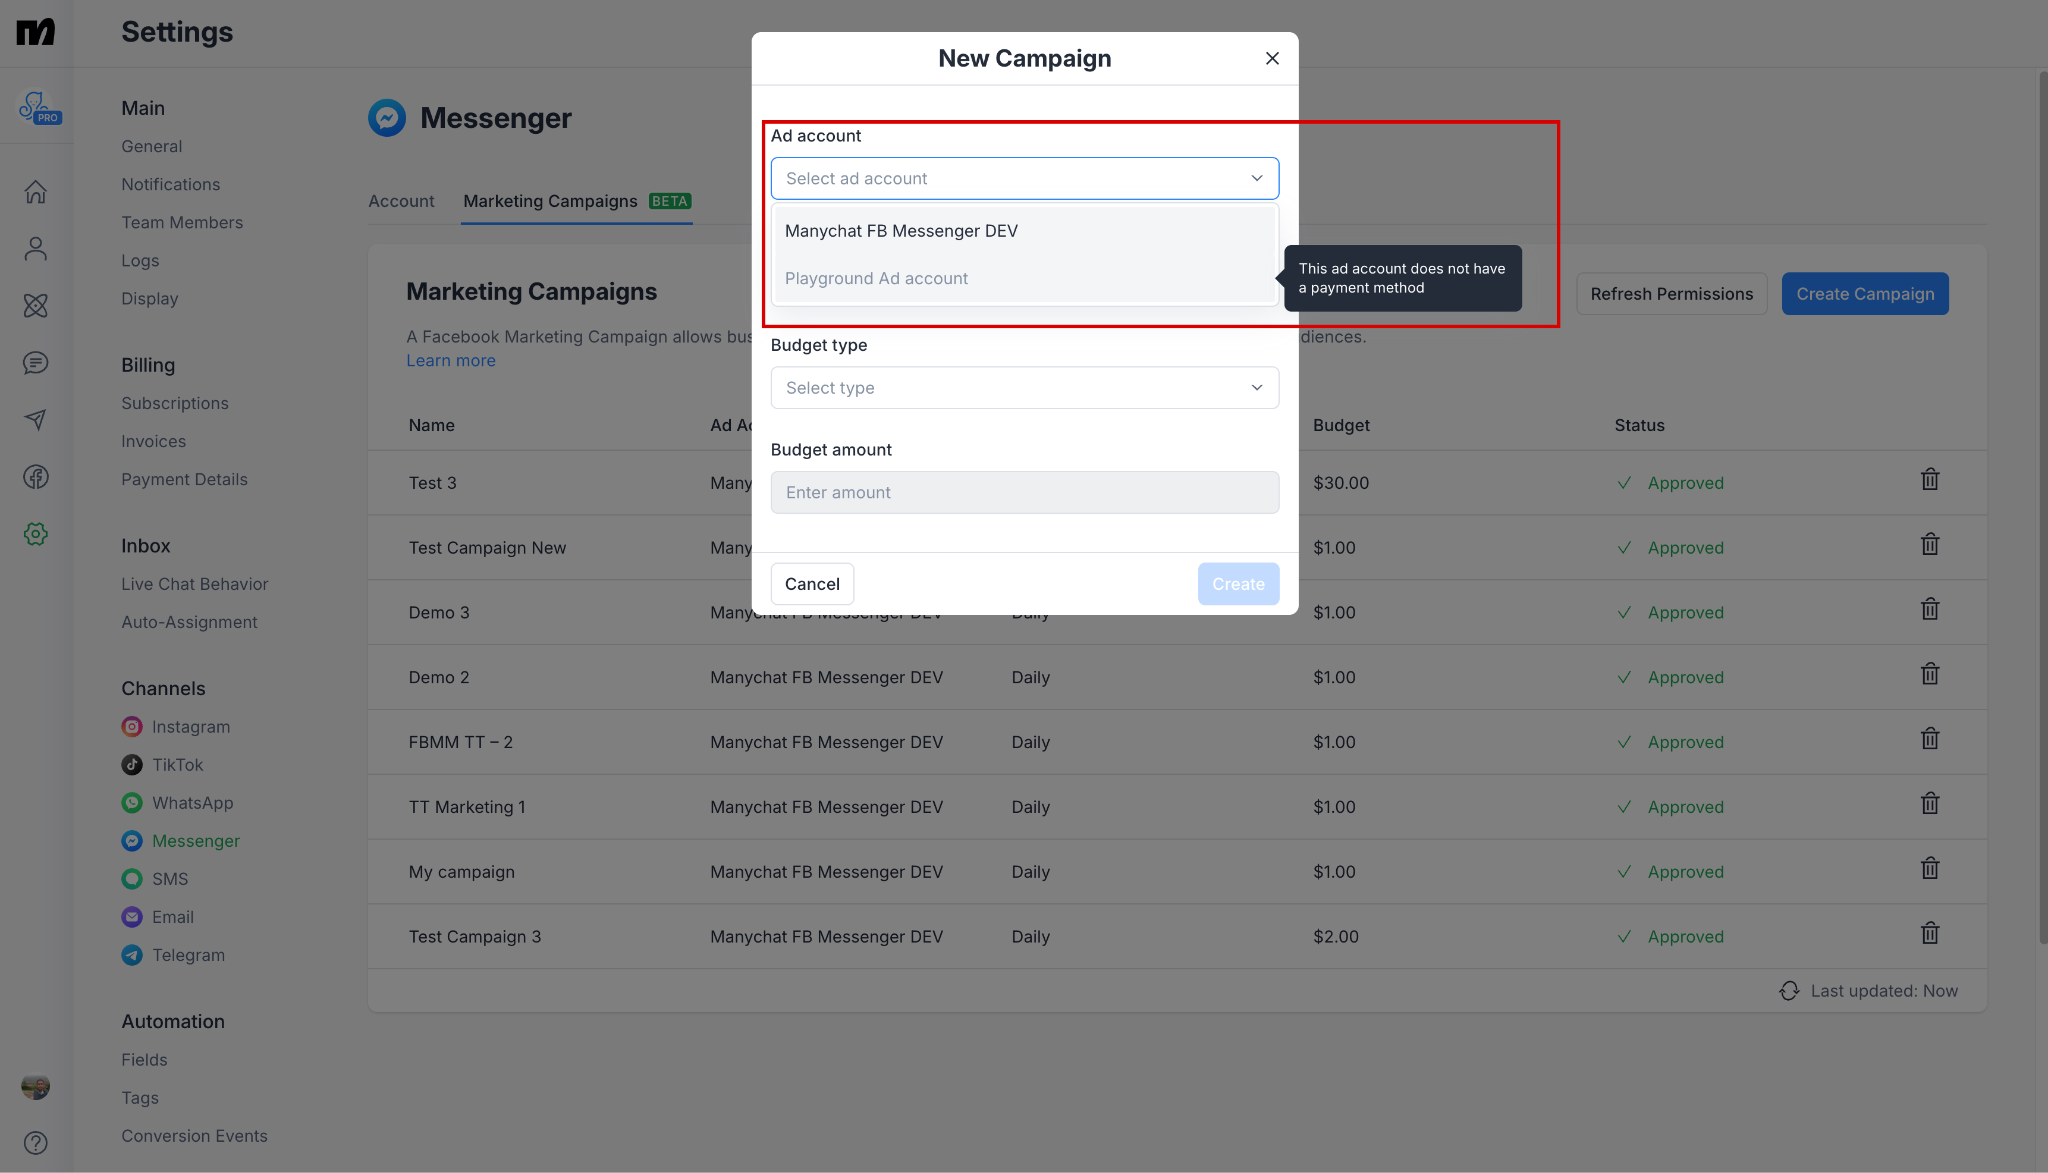Open the Help question mark icon

pyautogui.click(x=36, y=1142)
